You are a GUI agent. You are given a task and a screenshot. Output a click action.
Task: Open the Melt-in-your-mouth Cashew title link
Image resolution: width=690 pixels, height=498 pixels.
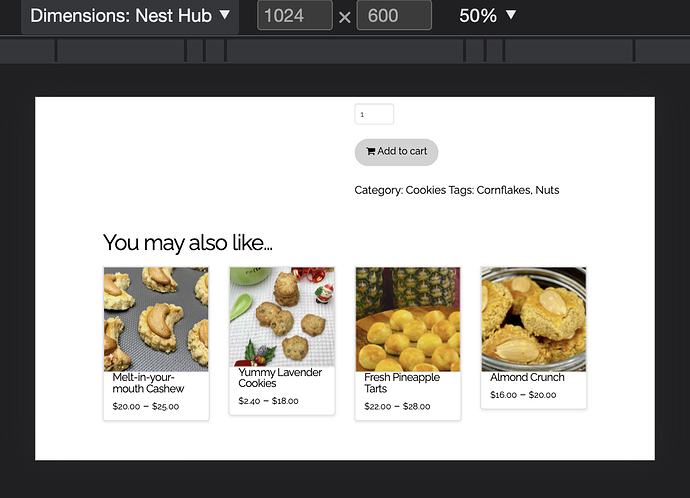(x=148, y=383)
